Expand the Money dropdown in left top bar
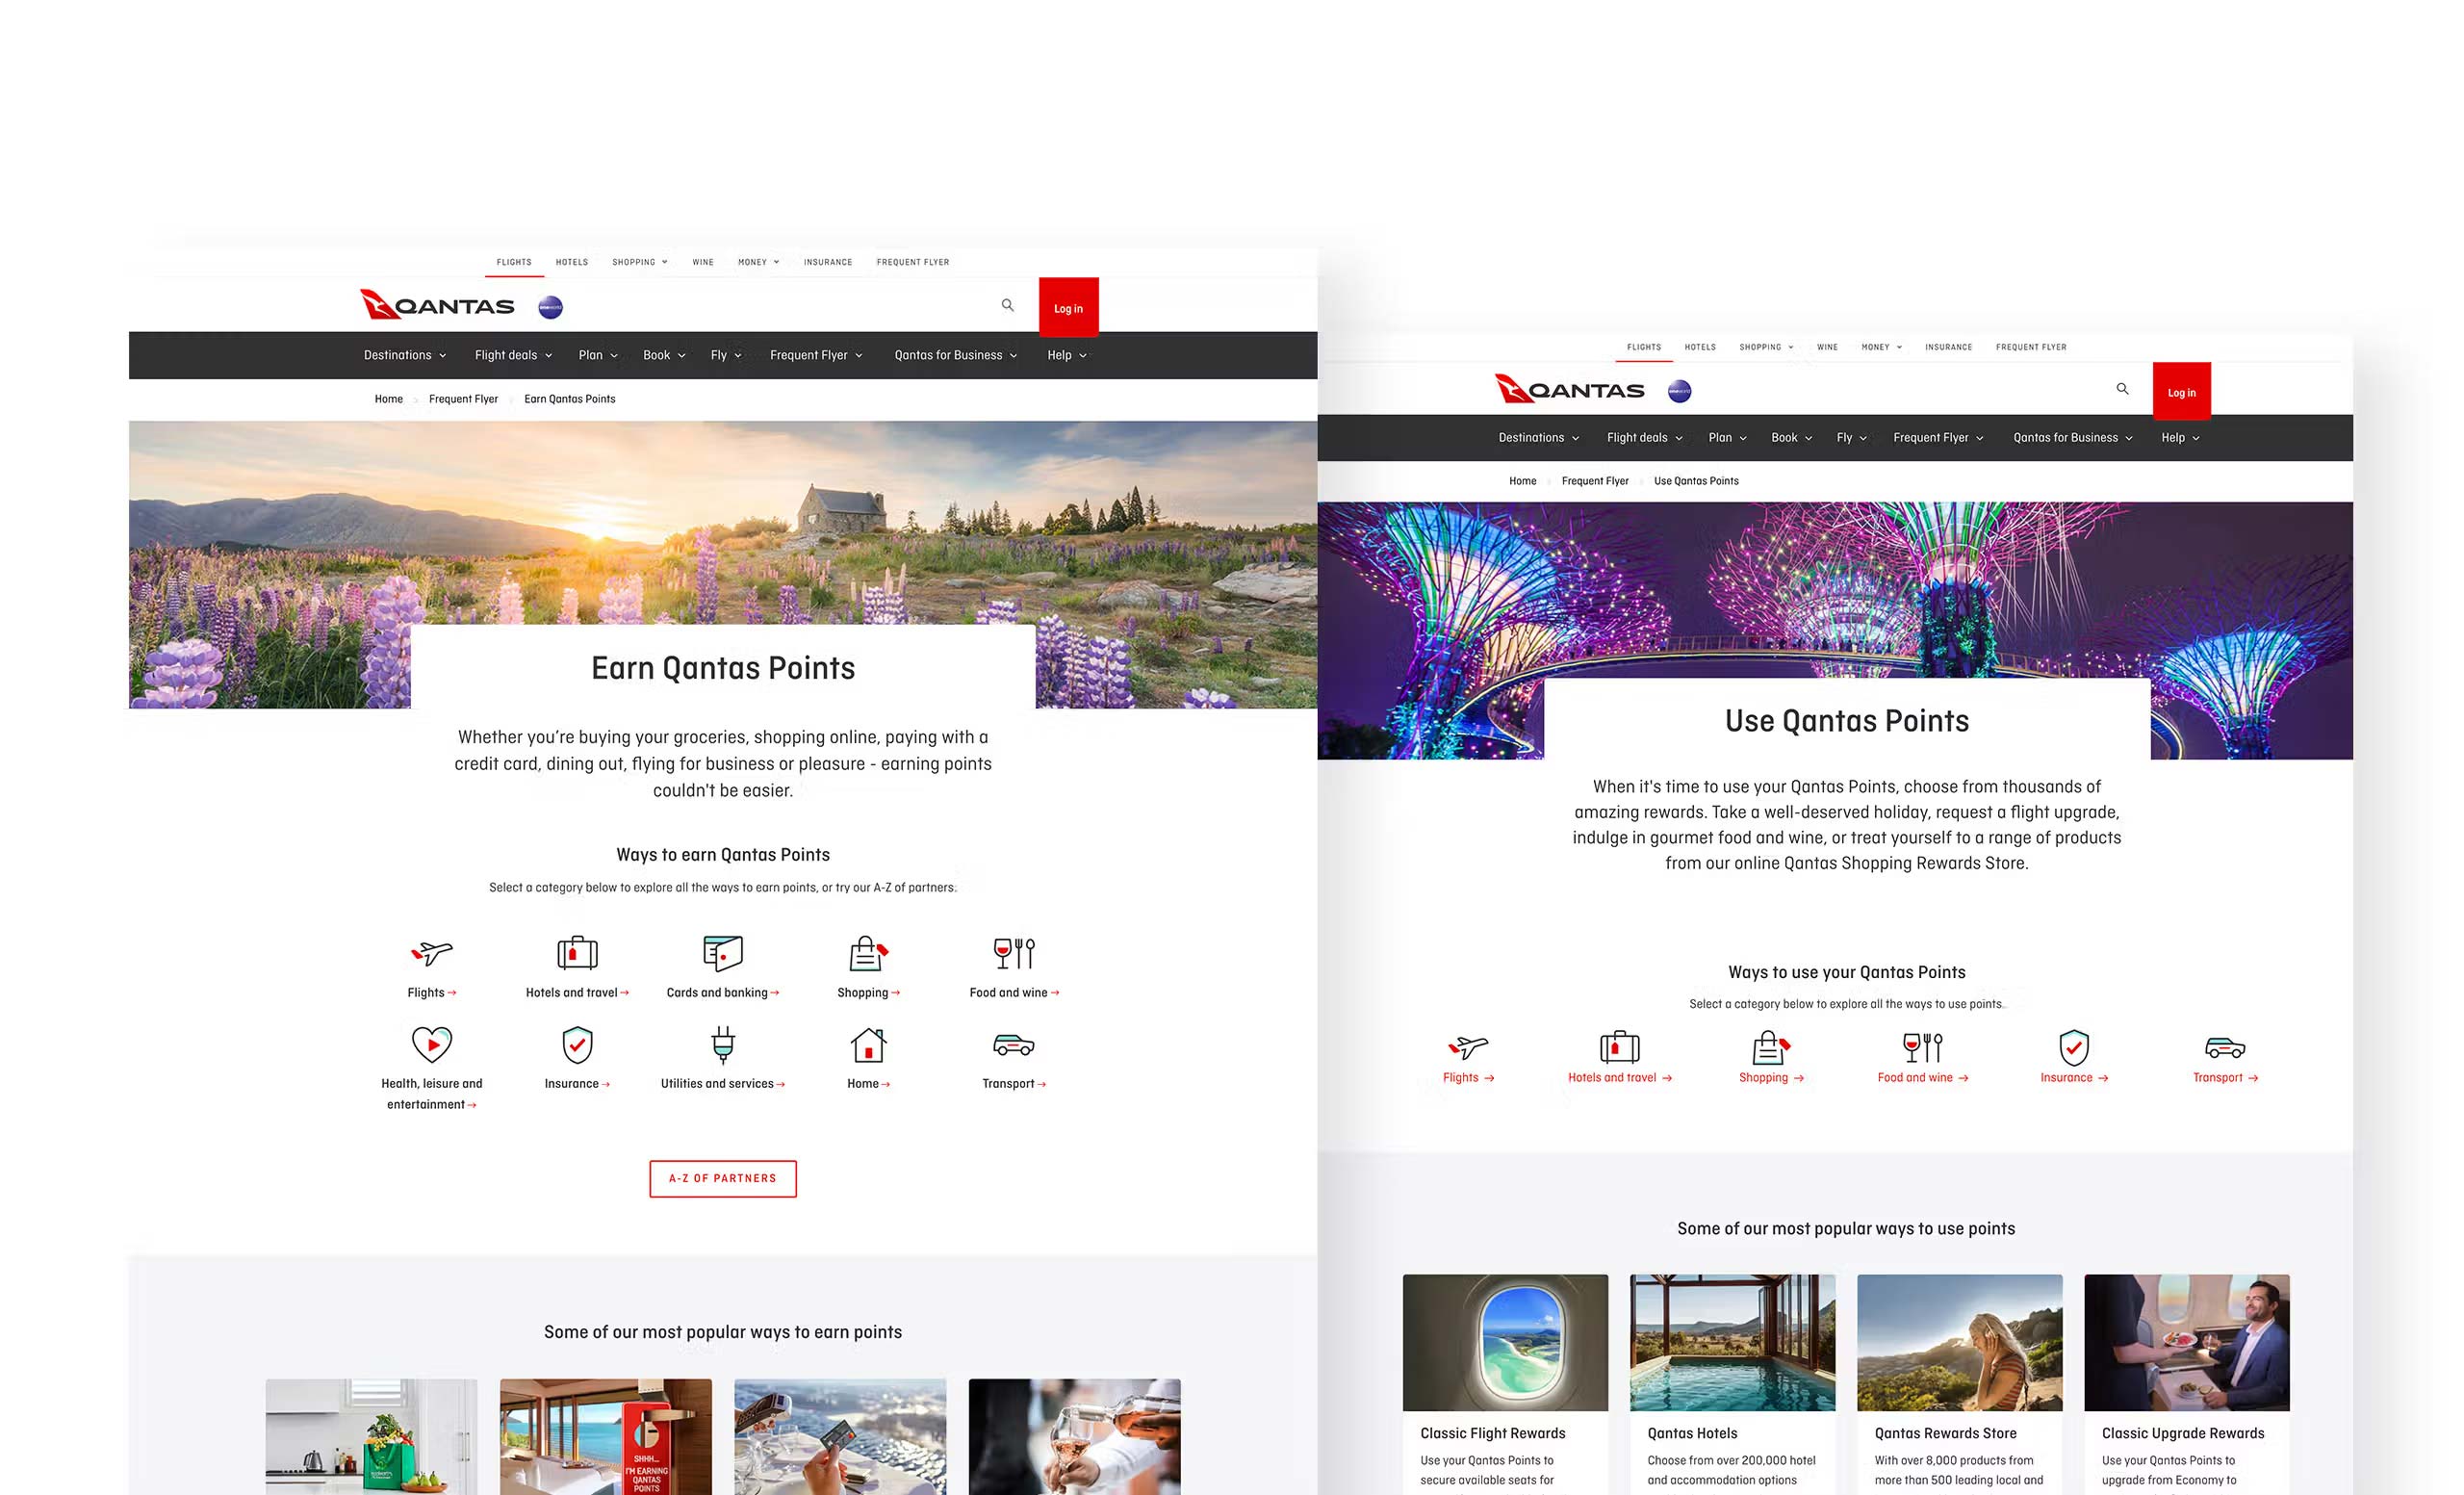 click(758, 262)
